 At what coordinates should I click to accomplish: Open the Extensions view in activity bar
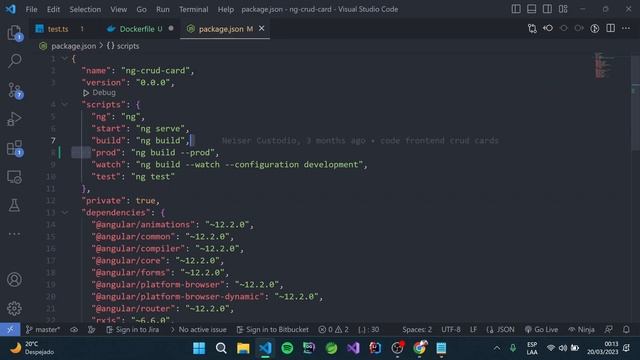coord(15,148)
